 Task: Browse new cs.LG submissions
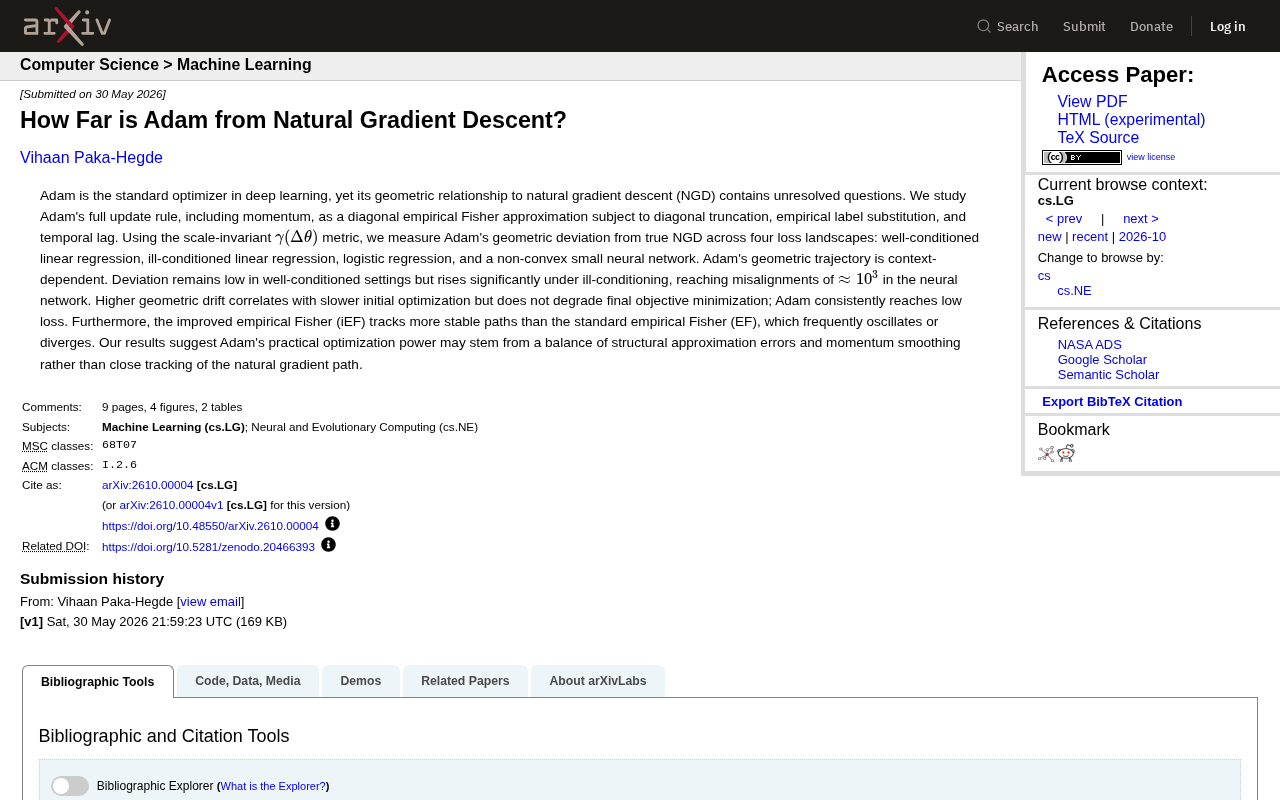click(1050, 237)
